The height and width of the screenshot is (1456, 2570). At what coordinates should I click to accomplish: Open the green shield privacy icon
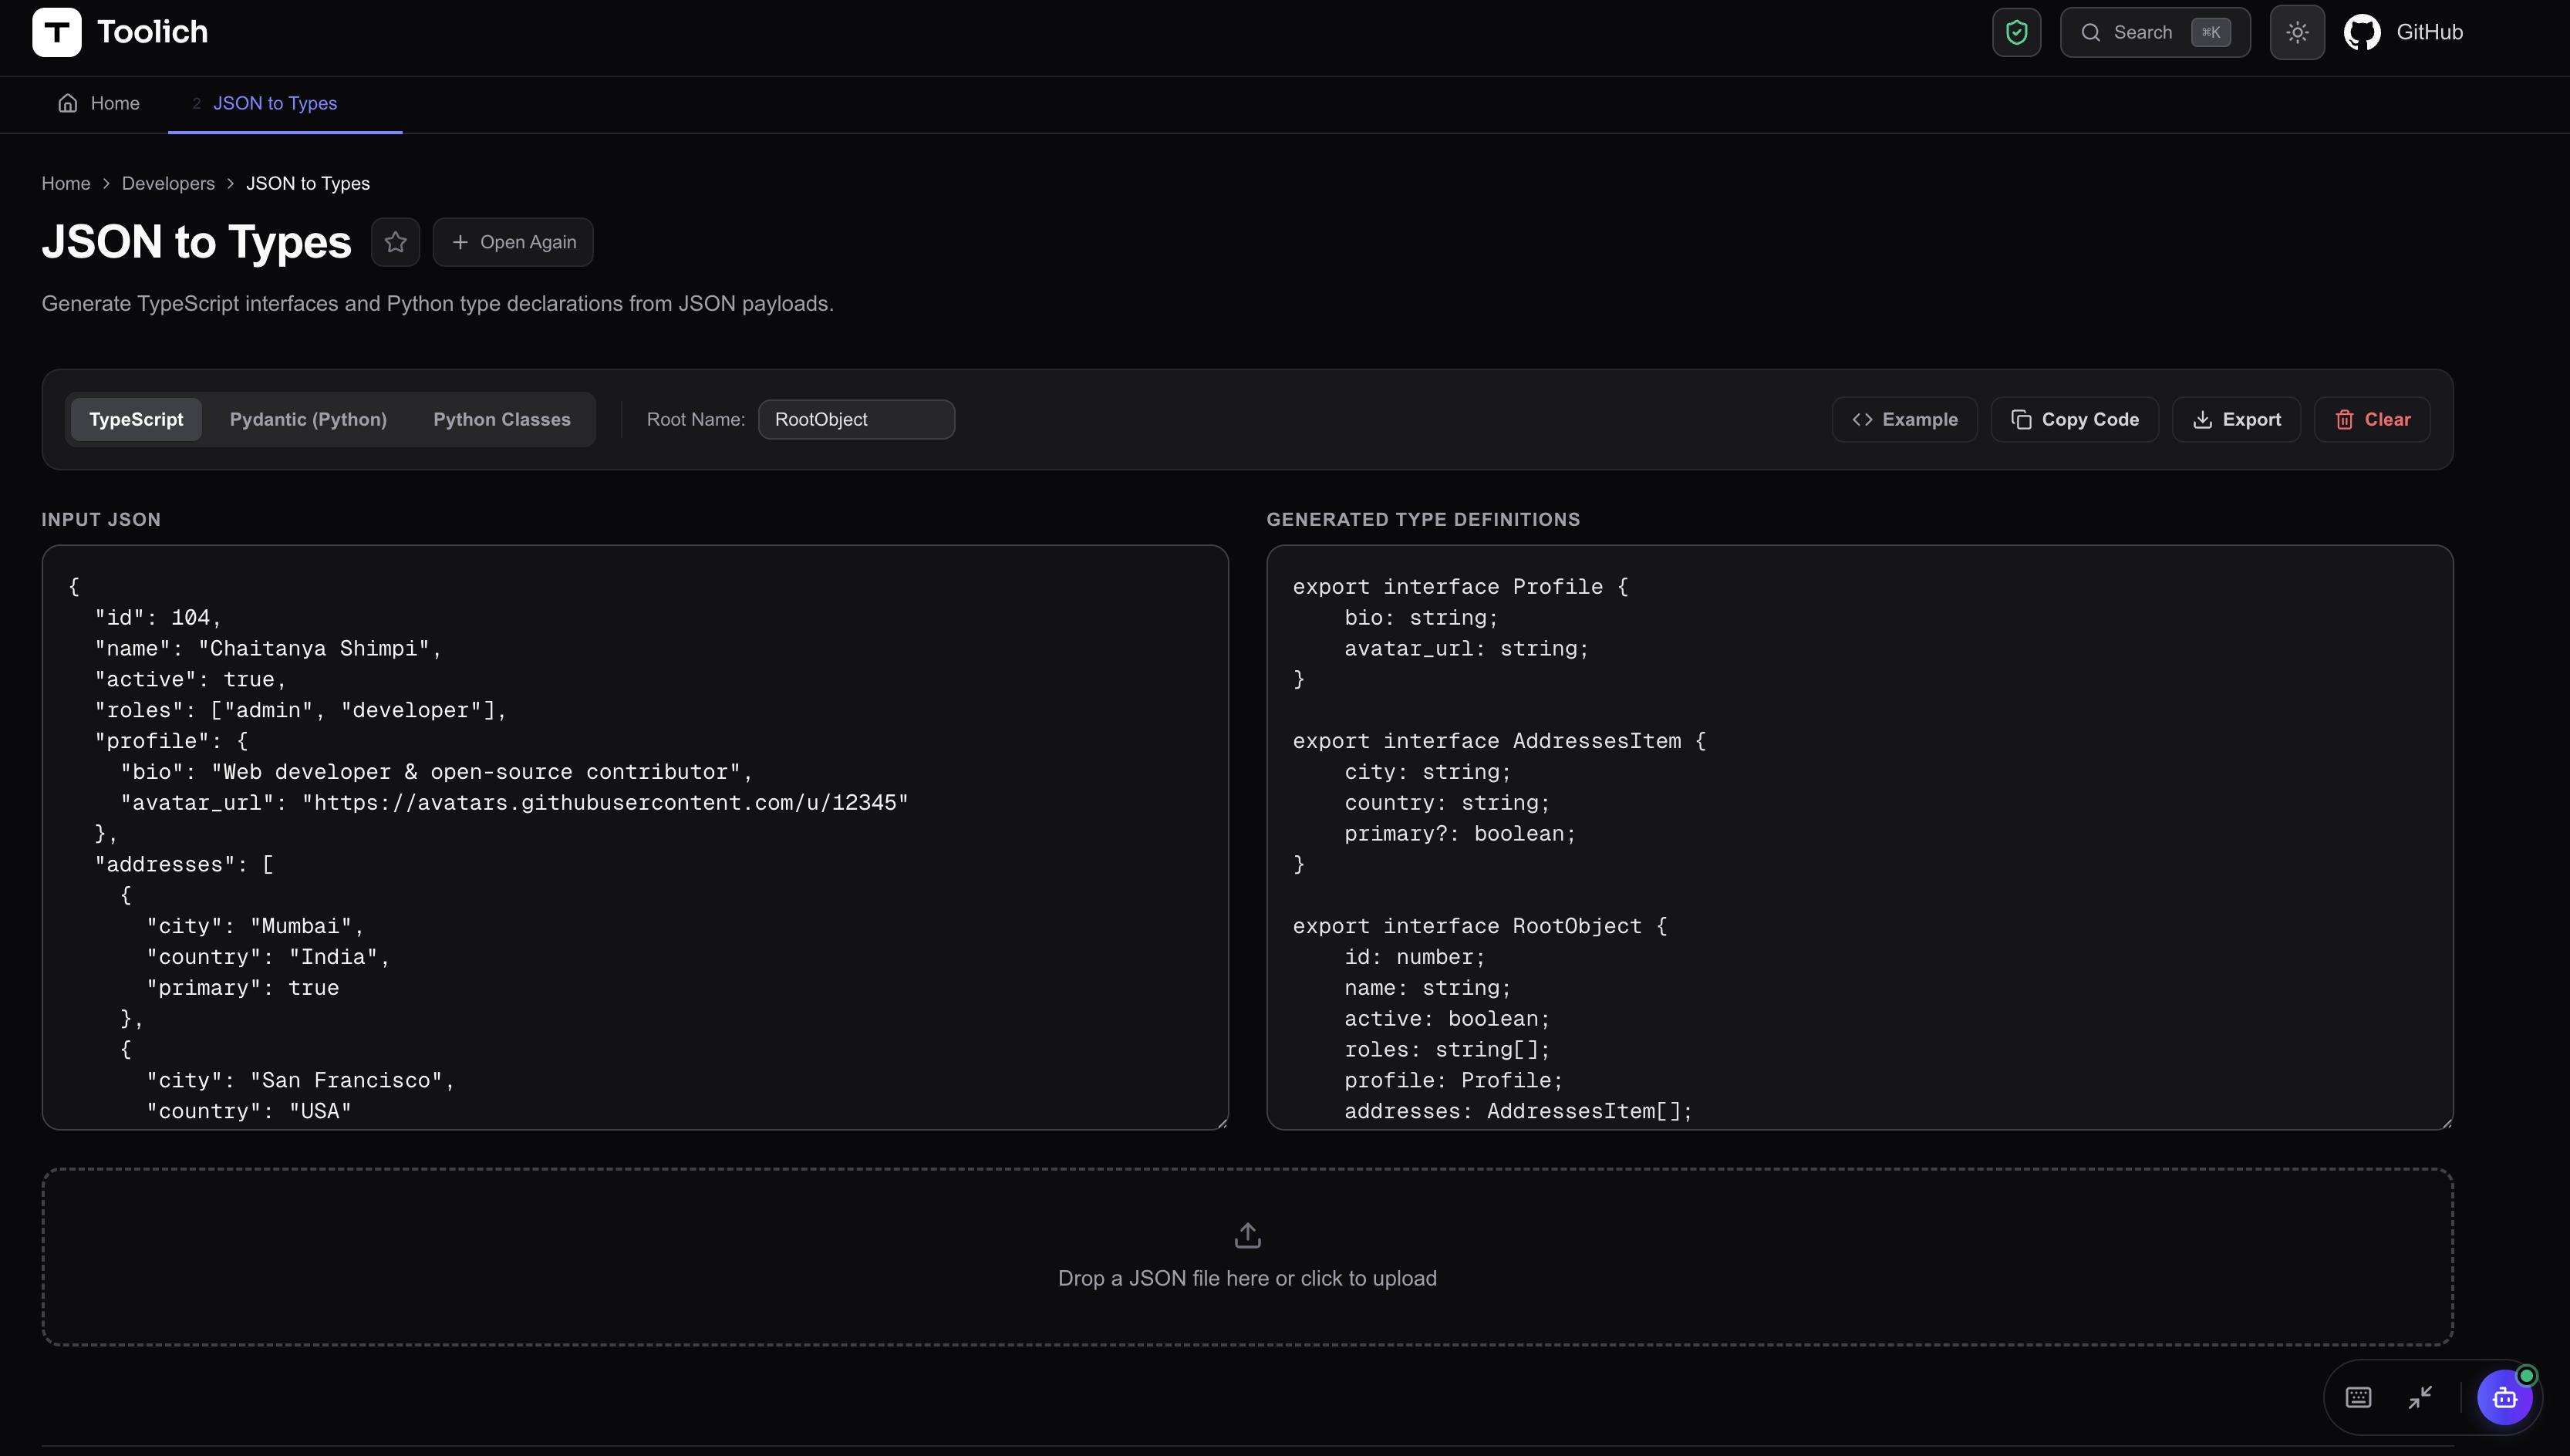[x=2016, y=32]
